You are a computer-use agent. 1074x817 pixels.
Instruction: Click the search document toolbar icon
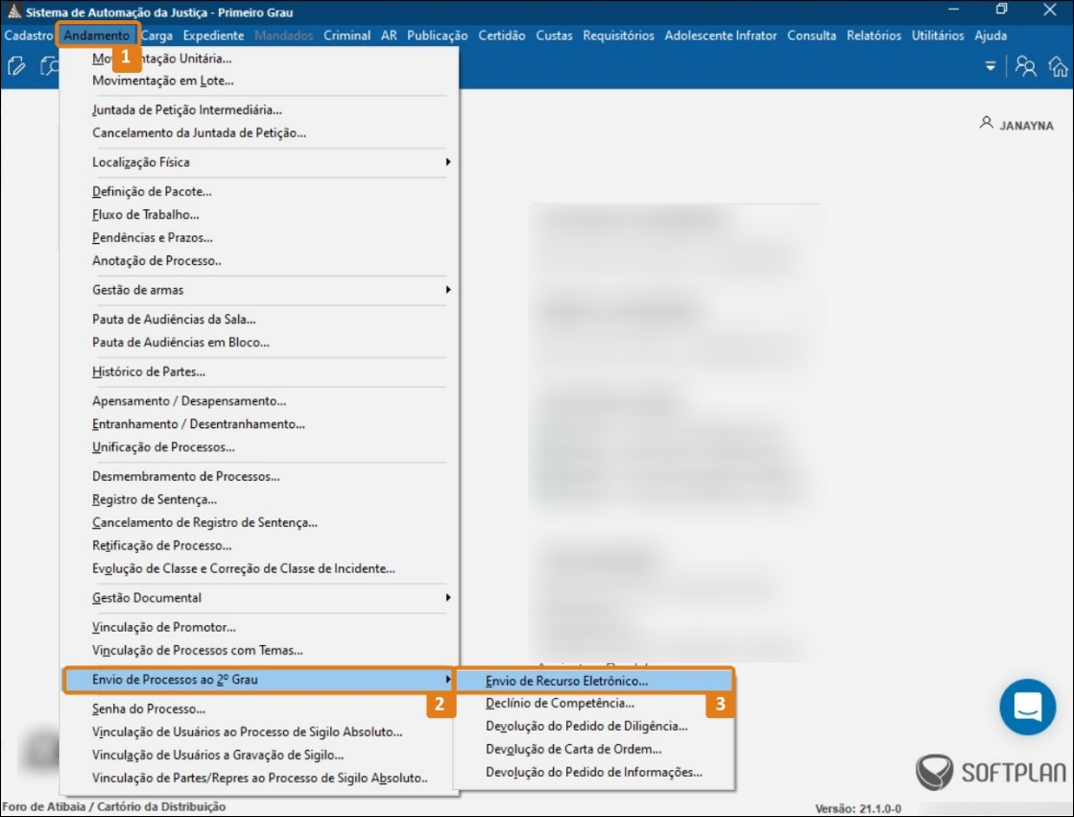49,66
